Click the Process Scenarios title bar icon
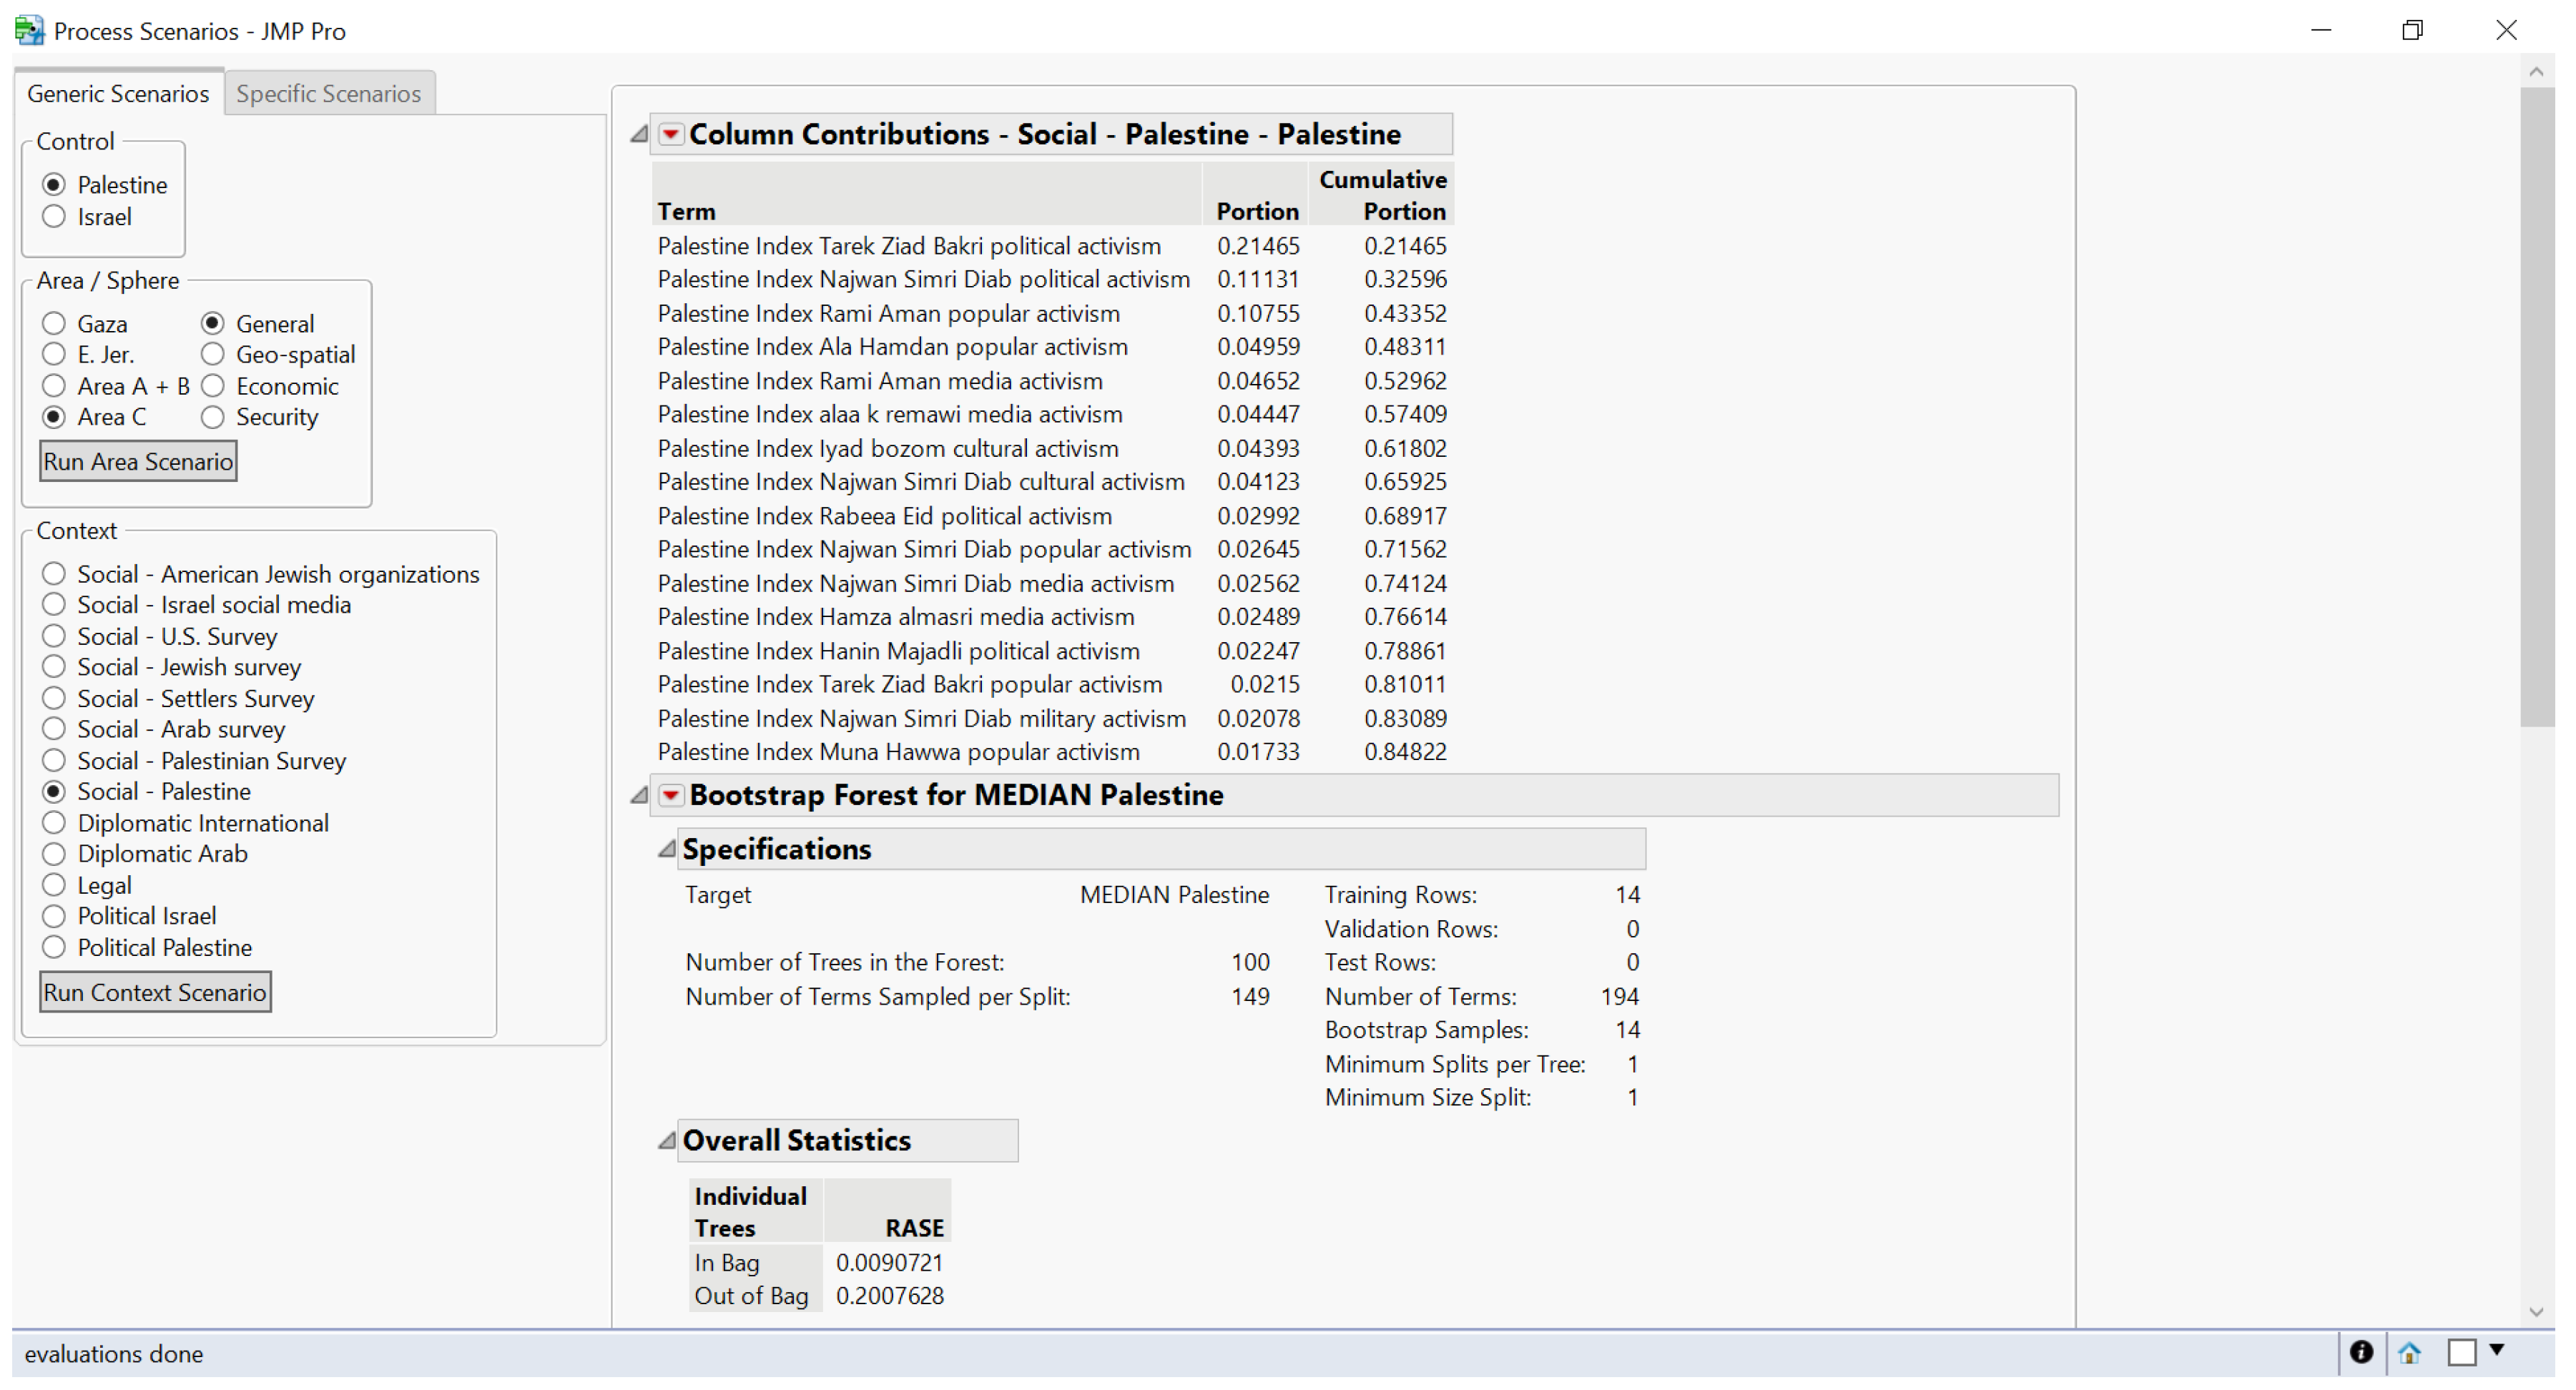The image size is (2576, 1390). [29, 30]
